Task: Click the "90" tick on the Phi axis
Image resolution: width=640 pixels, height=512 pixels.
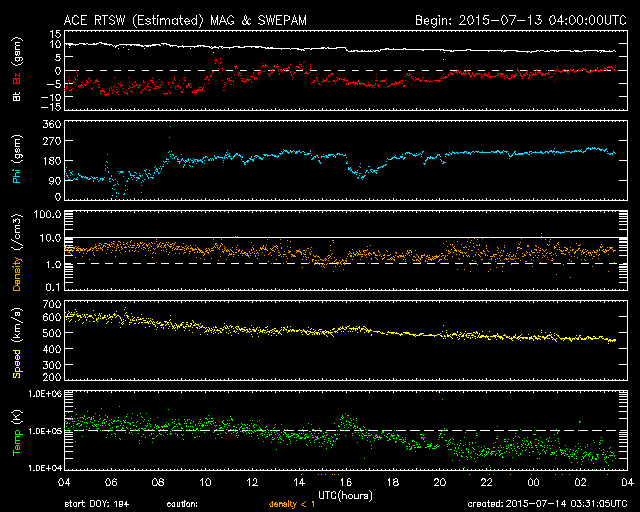Action: click(55, 180)
